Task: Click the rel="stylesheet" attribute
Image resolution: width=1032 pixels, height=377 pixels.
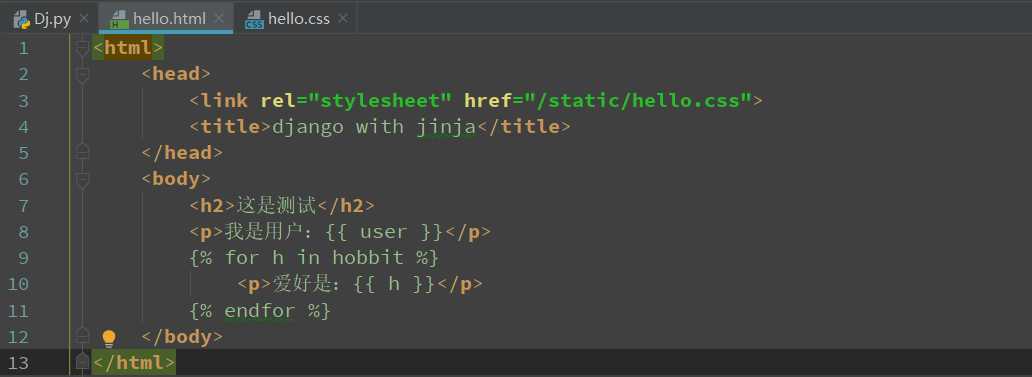Action: tap(356, 101)
